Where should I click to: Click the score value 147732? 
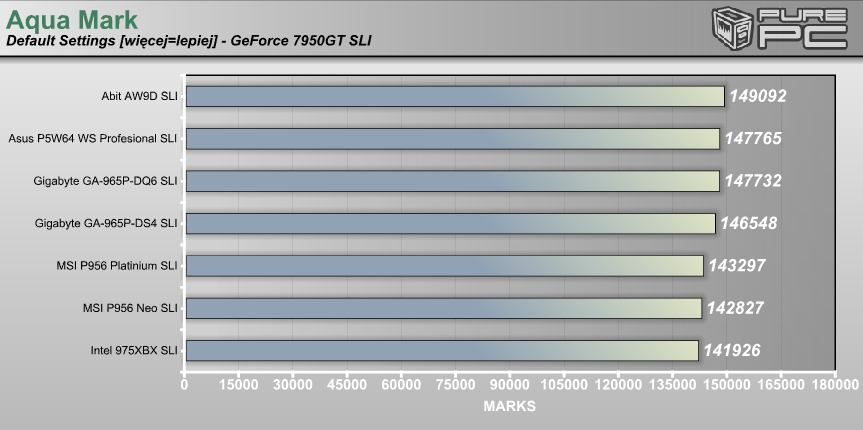tap(753, 181)
